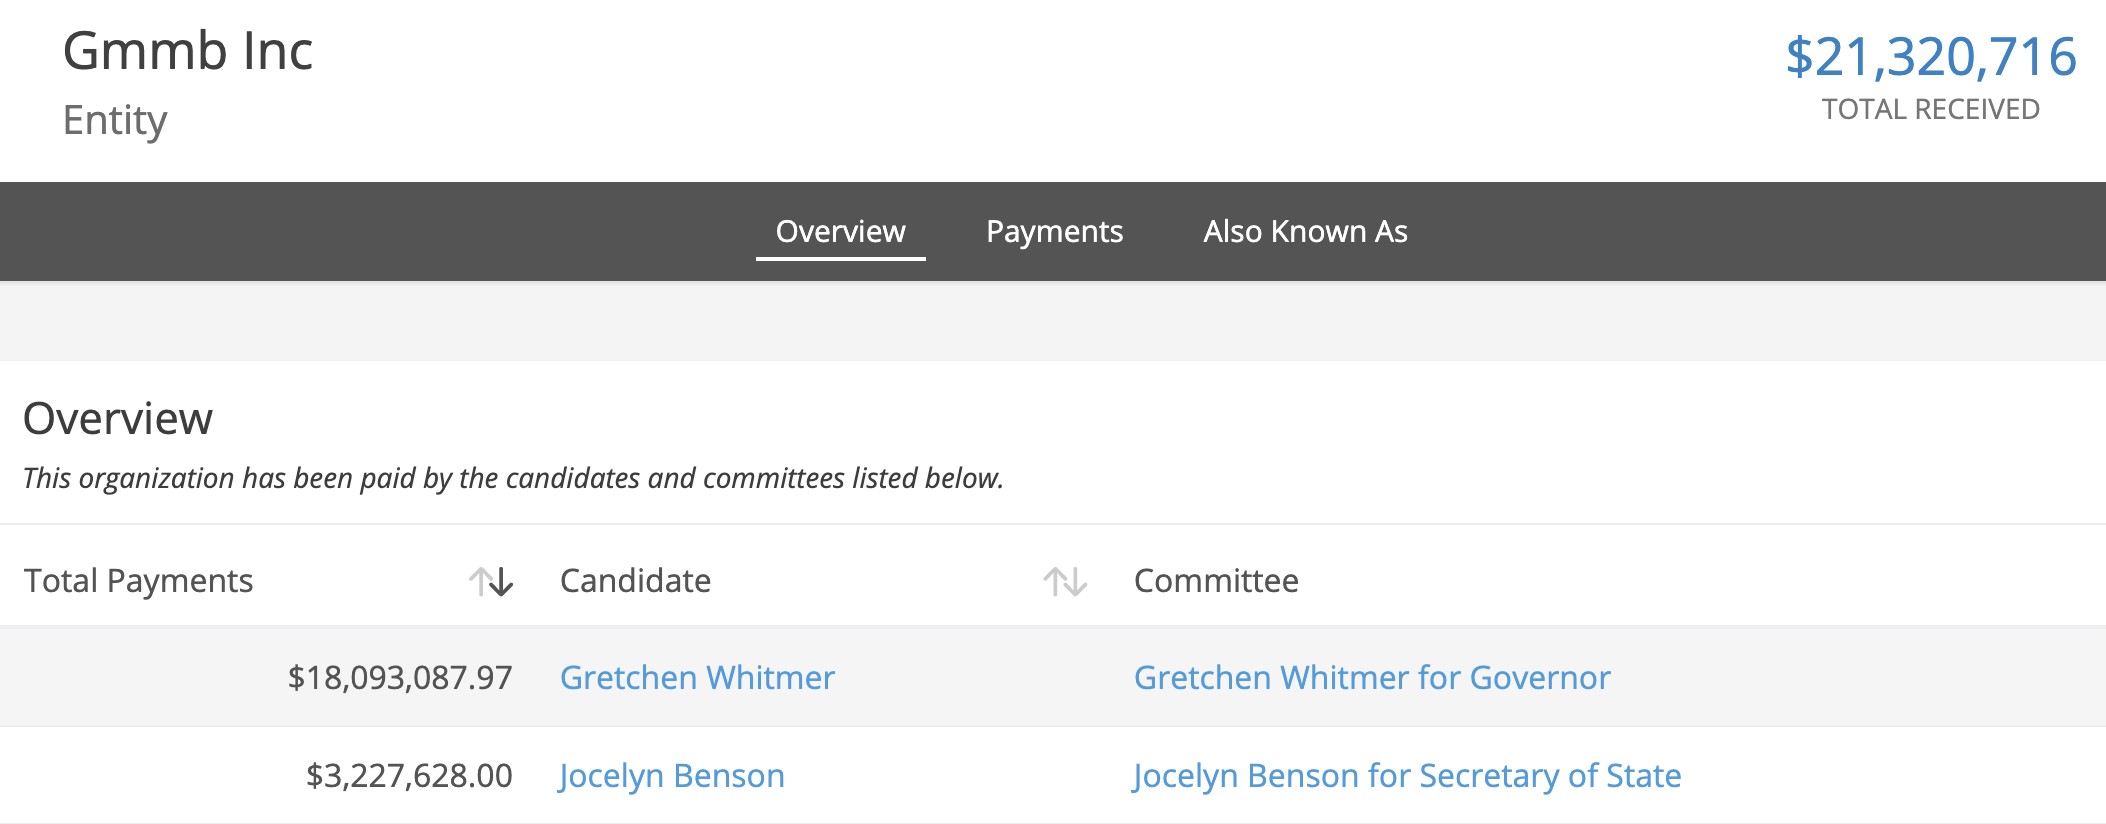
Task: Open the Also Known As tab
Action: point(1305,231)
